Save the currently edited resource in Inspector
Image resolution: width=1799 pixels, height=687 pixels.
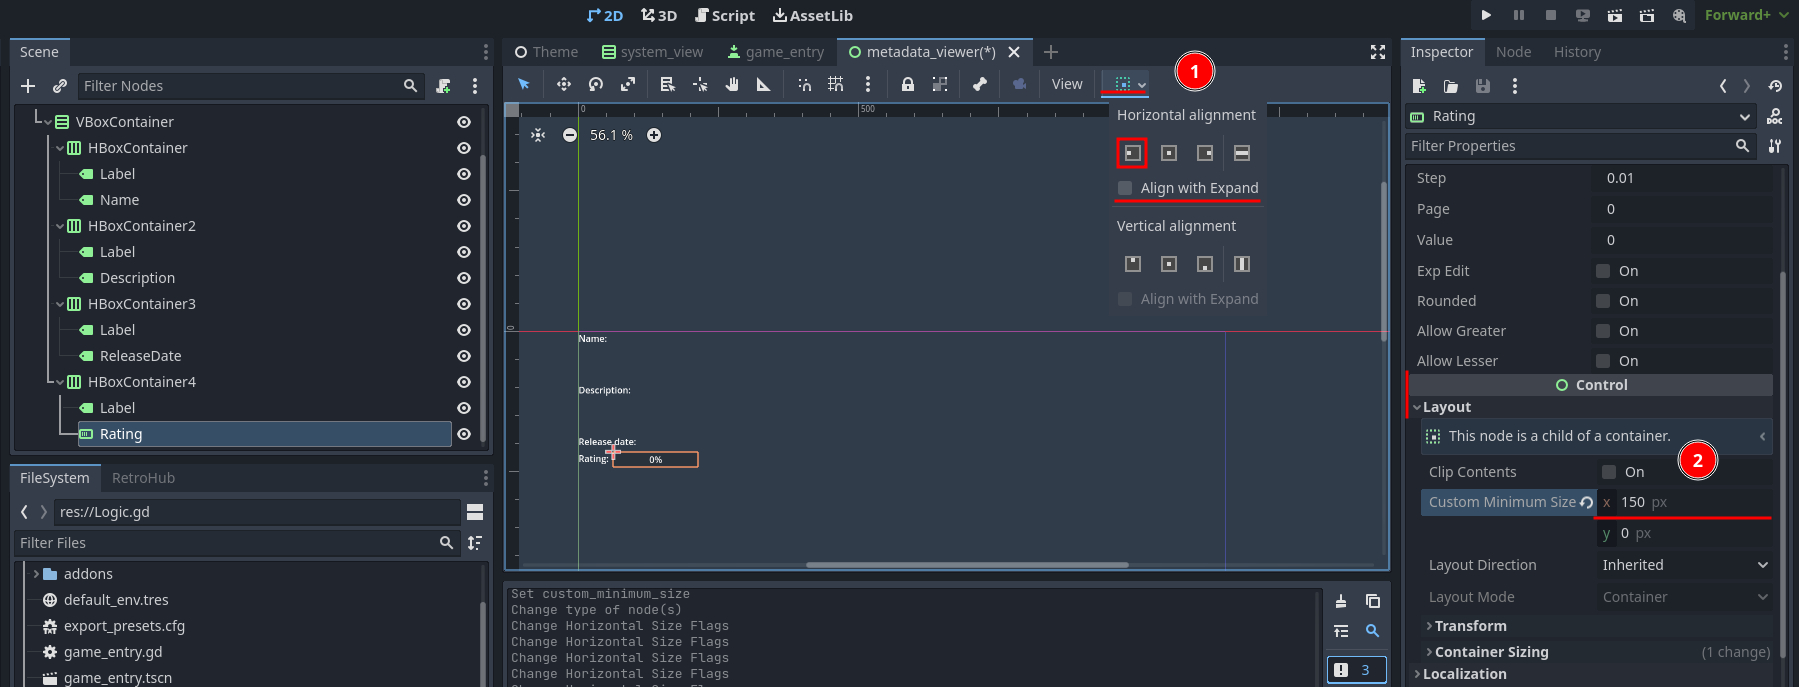point(1483,86)
